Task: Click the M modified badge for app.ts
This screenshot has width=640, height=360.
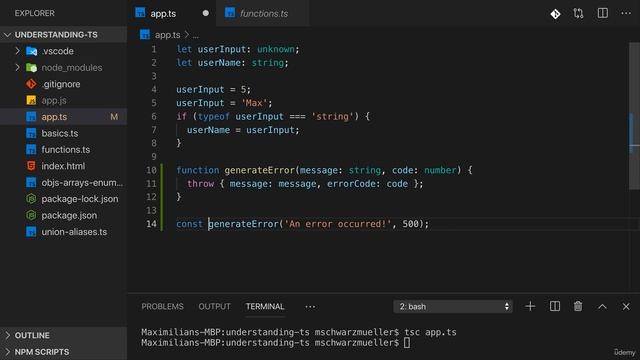Action: coord(114,117)
